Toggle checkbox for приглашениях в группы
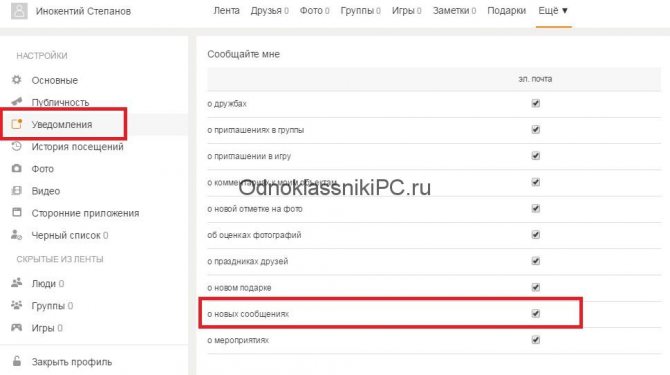 (535, 129)
